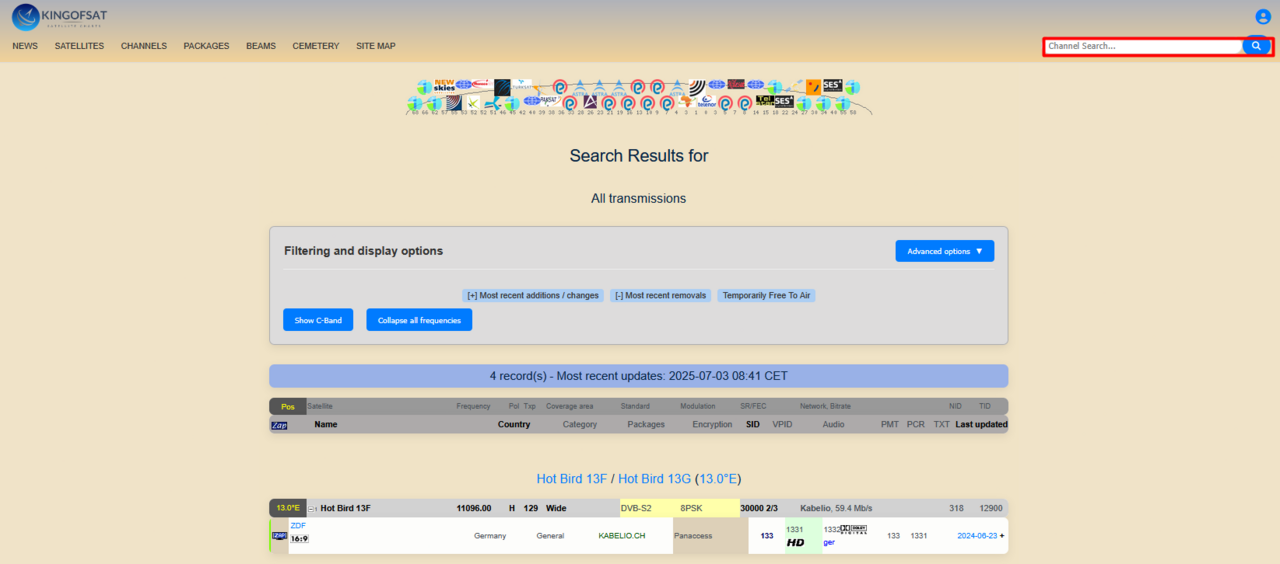The width and height of the screenshot is (1280, 564).
Task: Open the user account icon
Action: coord(1263,16)
